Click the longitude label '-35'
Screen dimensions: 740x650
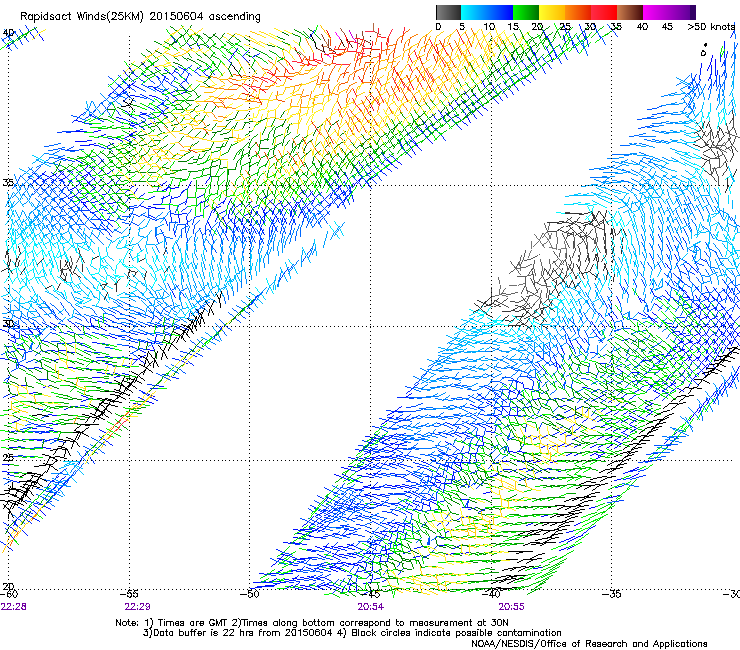[x=612, y=594]
